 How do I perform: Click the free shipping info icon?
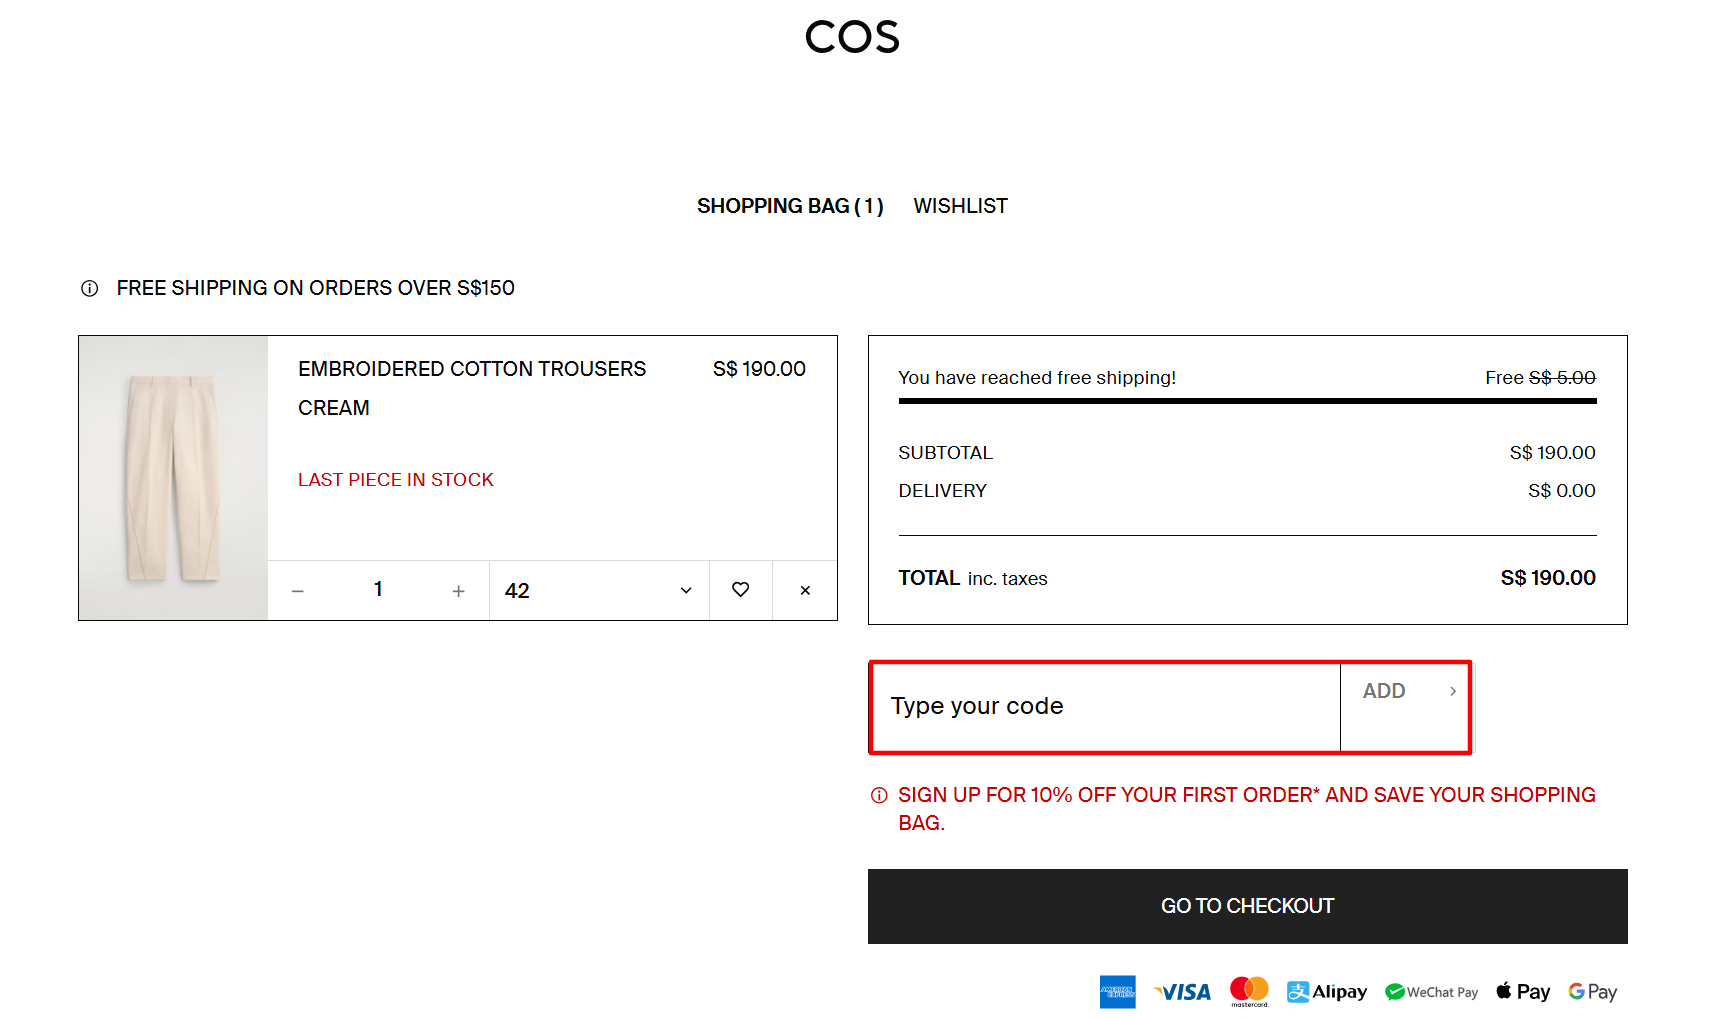[x=90, y=289]
